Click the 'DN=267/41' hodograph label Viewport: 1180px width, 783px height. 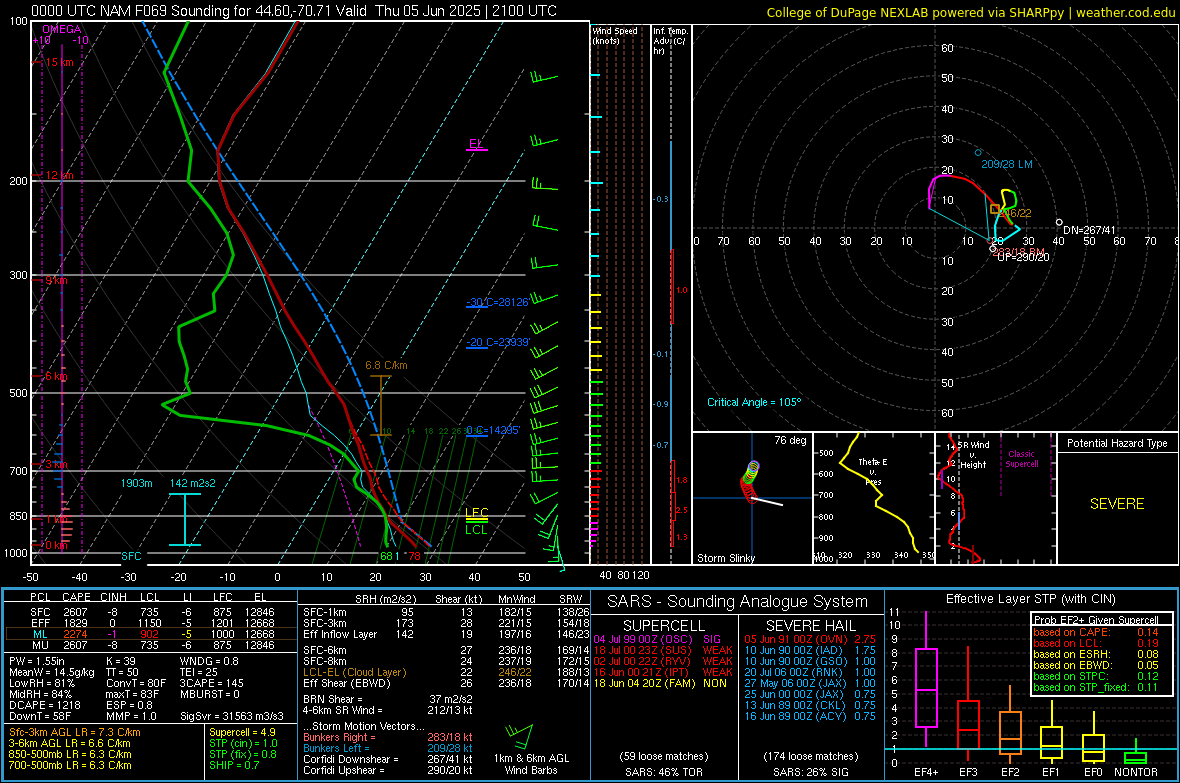1090,230
